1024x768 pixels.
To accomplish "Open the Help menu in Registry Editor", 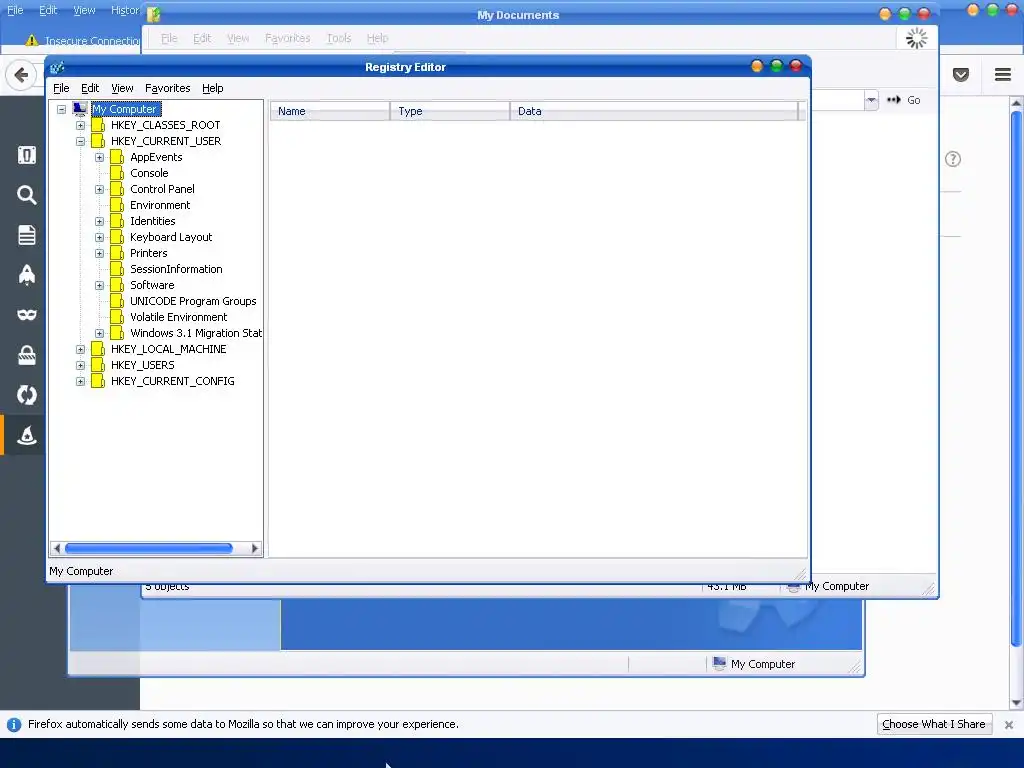I will click(212, 88).
